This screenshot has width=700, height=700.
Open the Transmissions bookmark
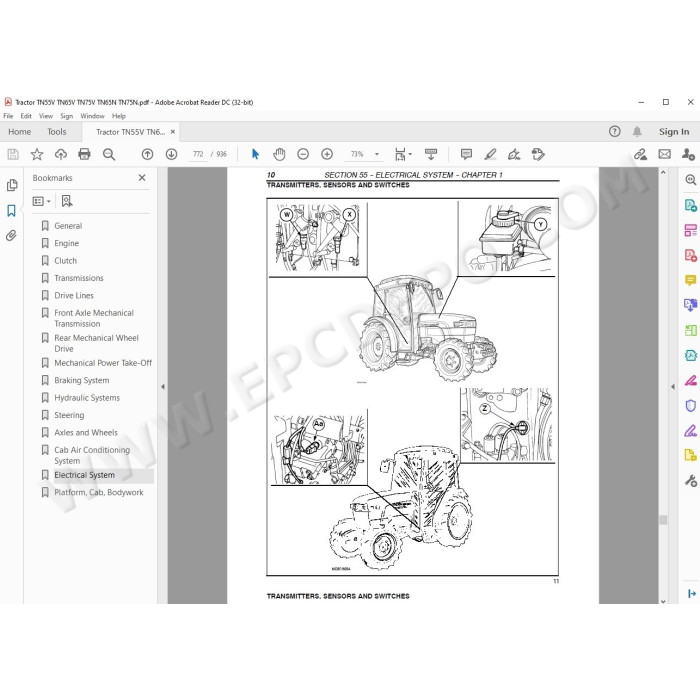[79, 278]
